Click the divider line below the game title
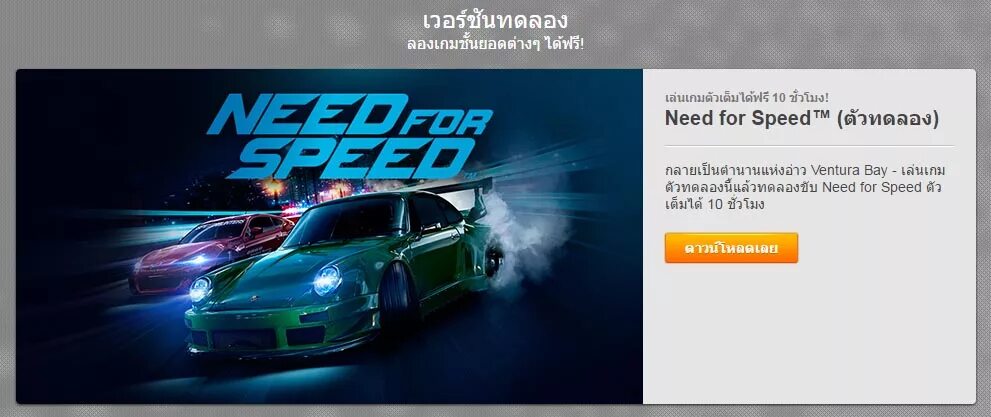Image resolution: width=991 pixels, height=417 pixels. click(x=810, y=146)
